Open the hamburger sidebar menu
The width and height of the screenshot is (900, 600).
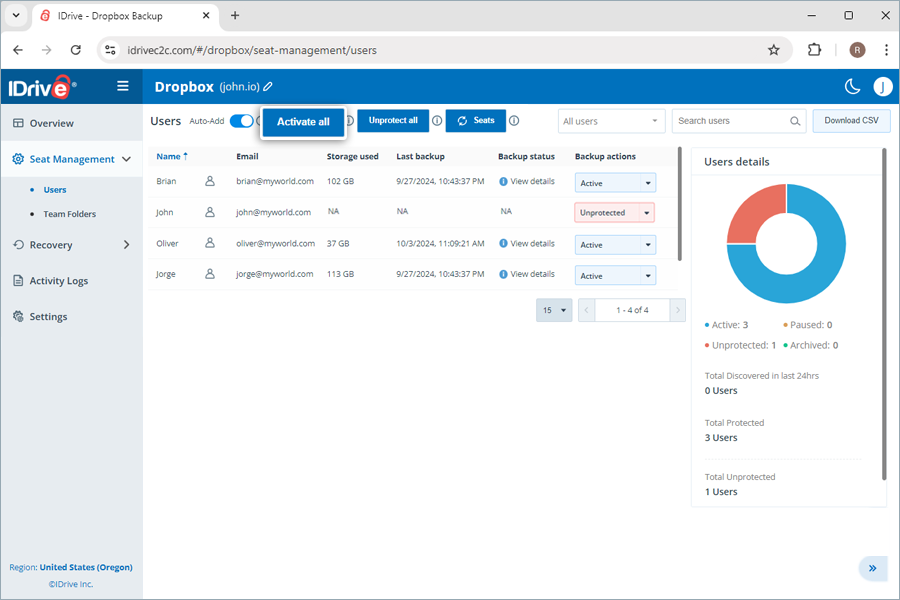[122, 86]
